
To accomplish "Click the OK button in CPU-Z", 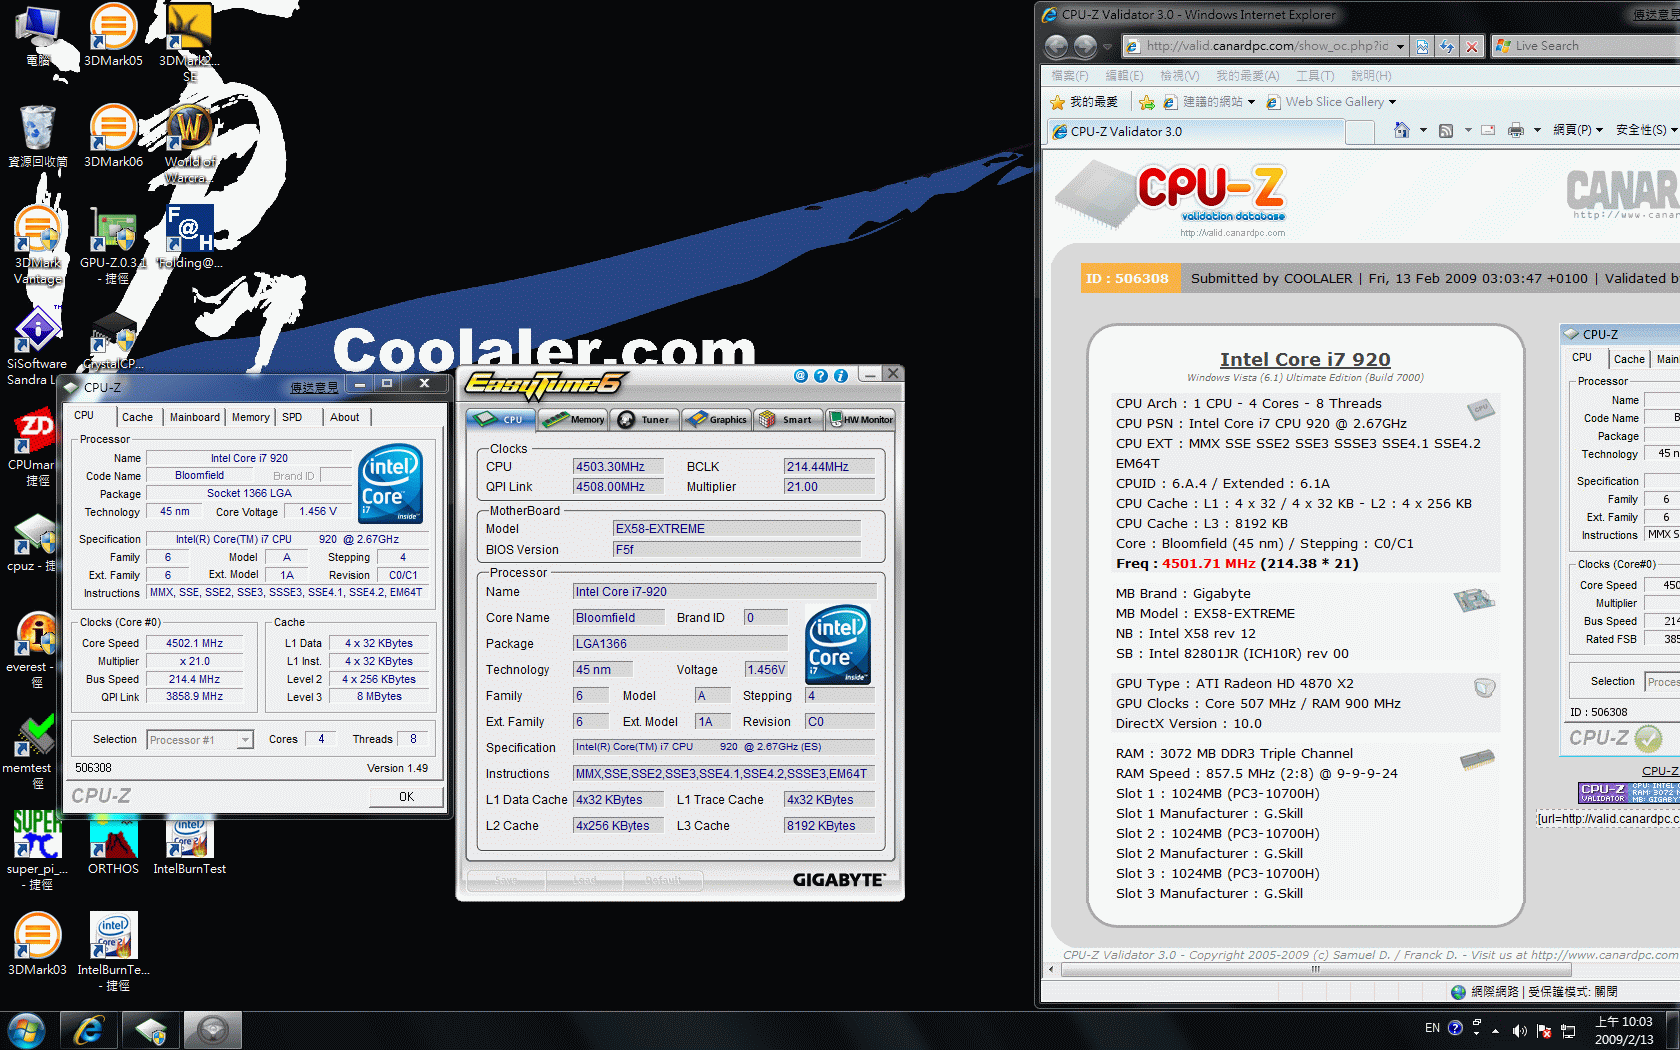I will click(406, 797).
